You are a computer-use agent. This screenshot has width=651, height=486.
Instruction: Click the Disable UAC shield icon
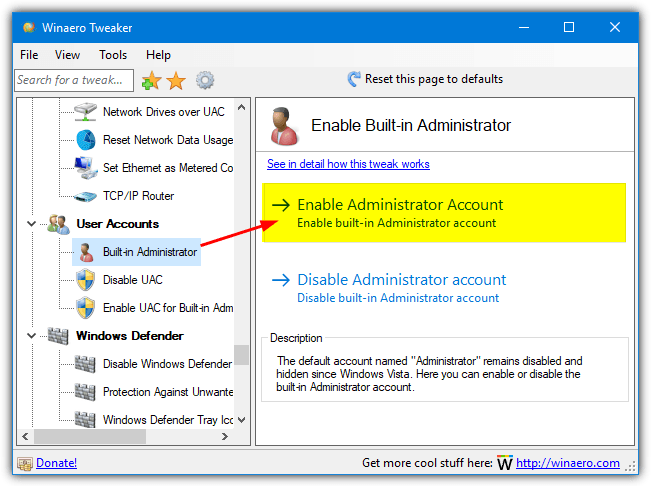point(86,280)
